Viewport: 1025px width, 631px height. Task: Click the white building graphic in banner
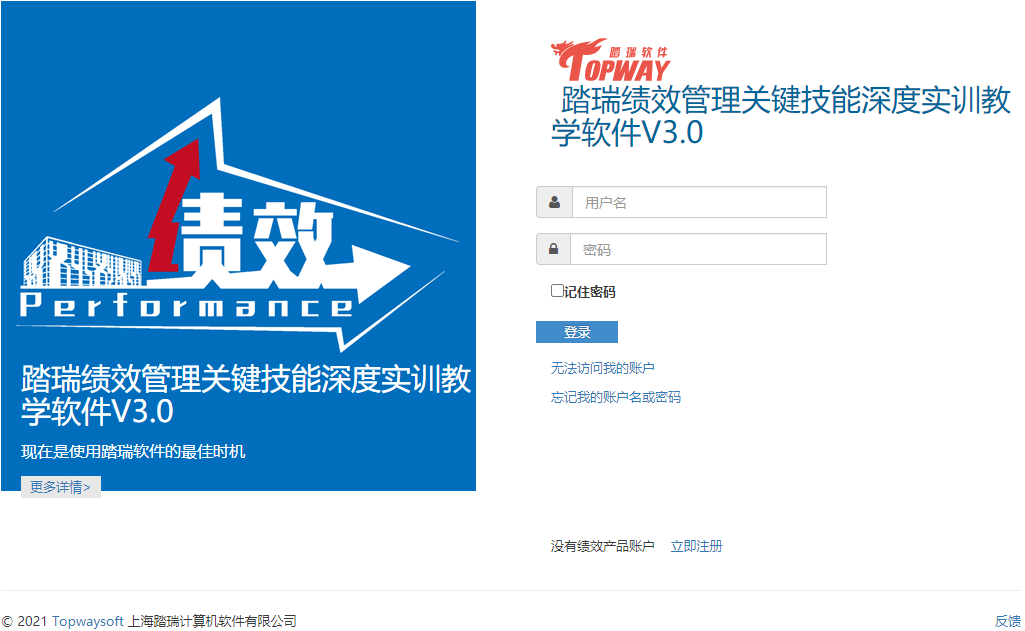point(82,264)
